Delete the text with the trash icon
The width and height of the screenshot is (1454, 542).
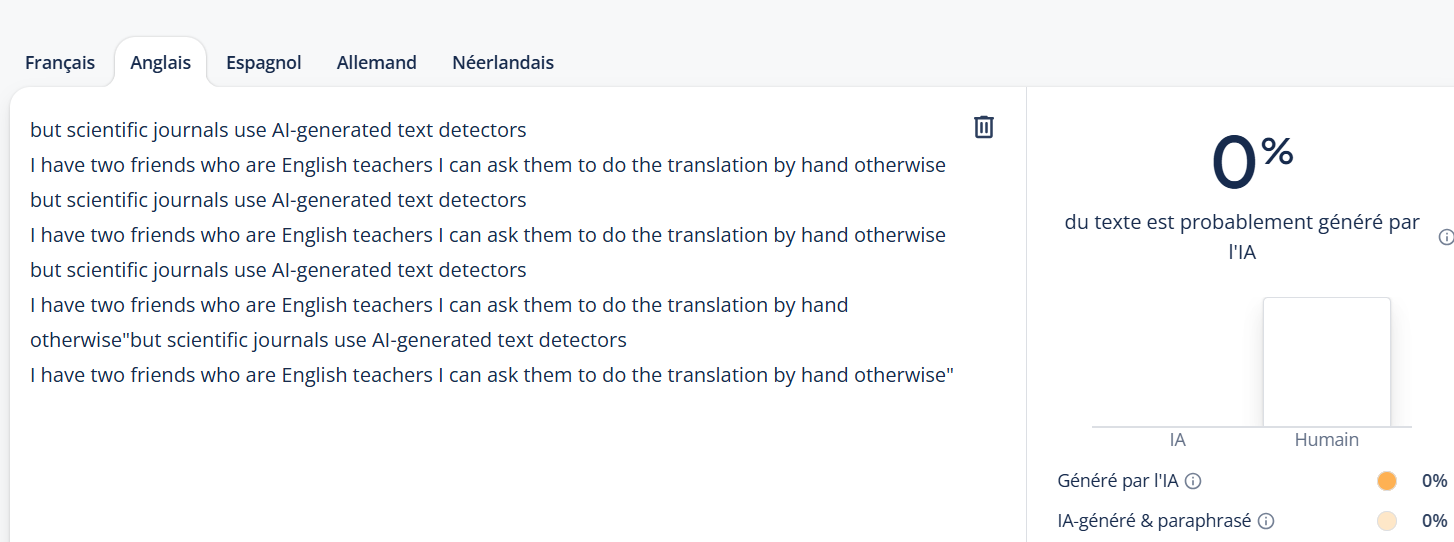(x=984, y=127)
